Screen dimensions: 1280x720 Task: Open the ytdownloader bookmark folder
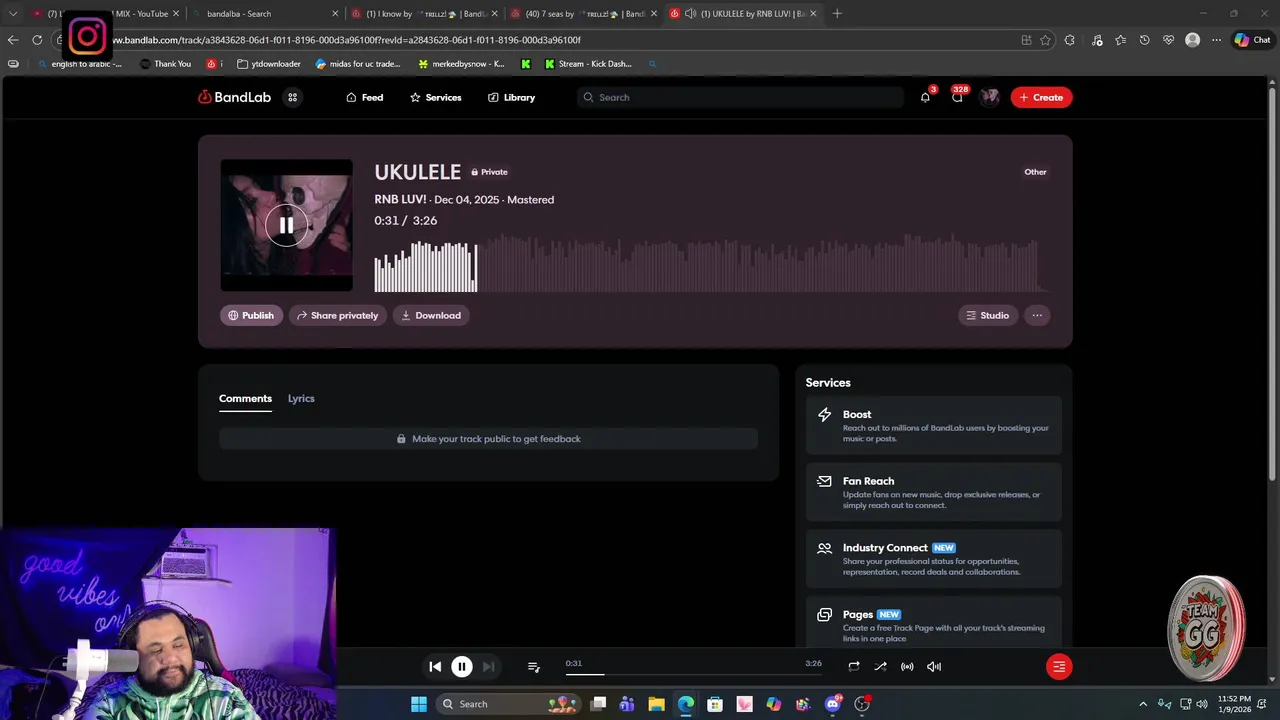click(x=269, y=64)
